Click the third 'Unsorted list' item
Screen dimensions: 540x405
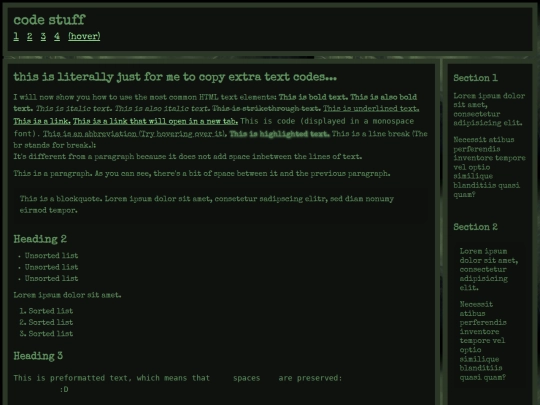click(51, 278)
